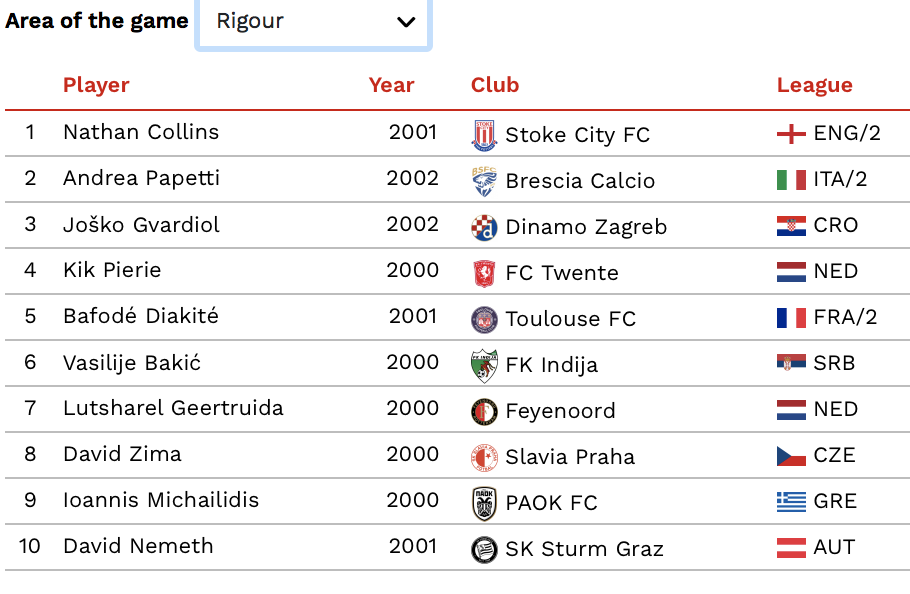Click the Toulouse FC logo
Image resolution: width=910 pixels, height=594 pixels.
point(484,319)
